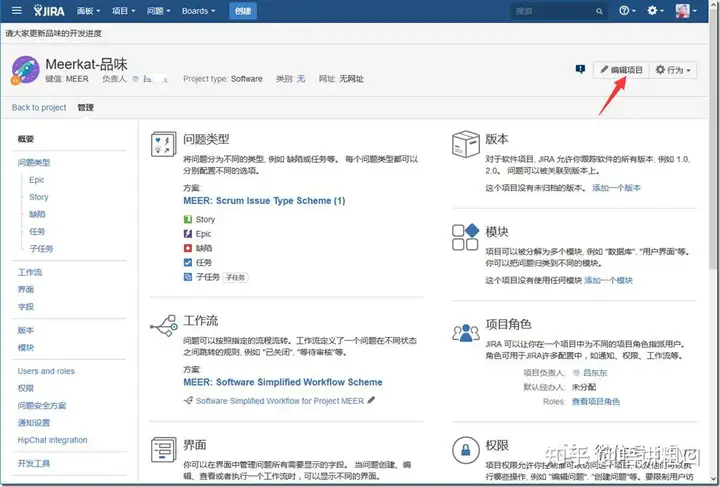Select 缺陷 in the sidebar

point(37,214)
